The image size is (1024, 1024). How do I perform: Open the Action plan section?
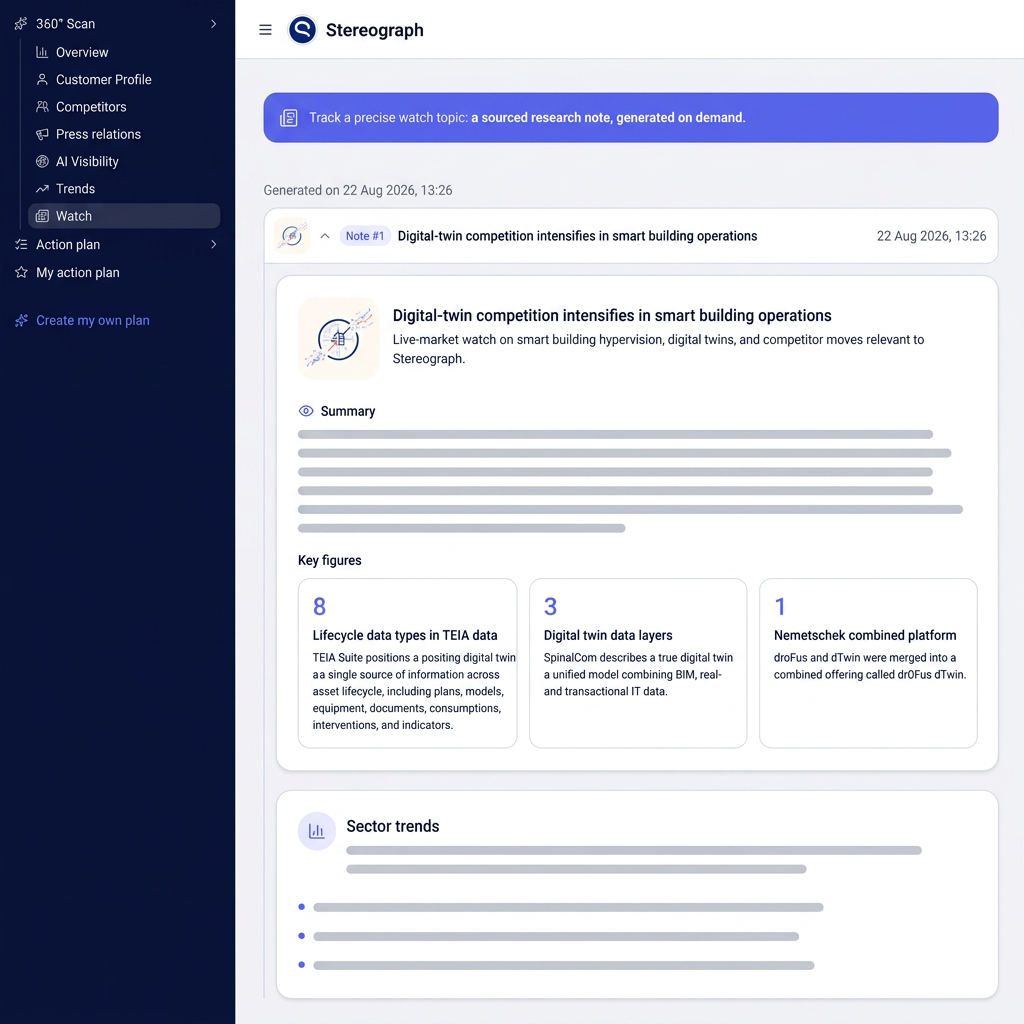coord(68,245)
